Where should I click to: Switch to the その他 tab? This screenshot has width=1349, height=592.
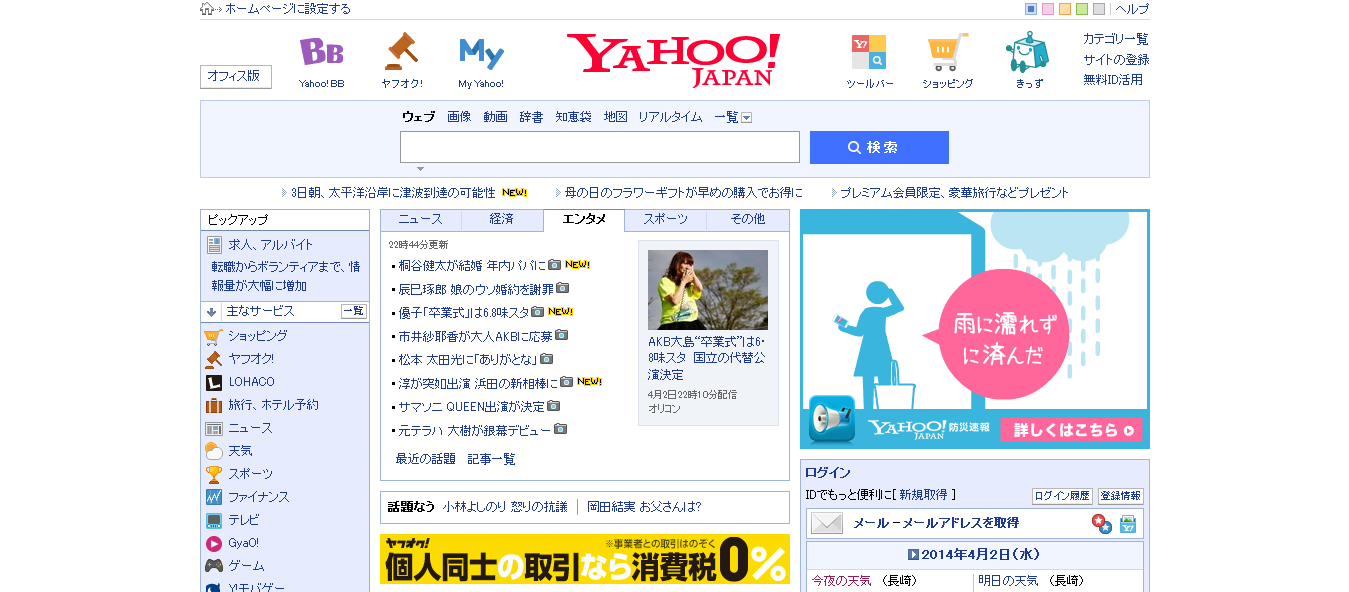747,219
